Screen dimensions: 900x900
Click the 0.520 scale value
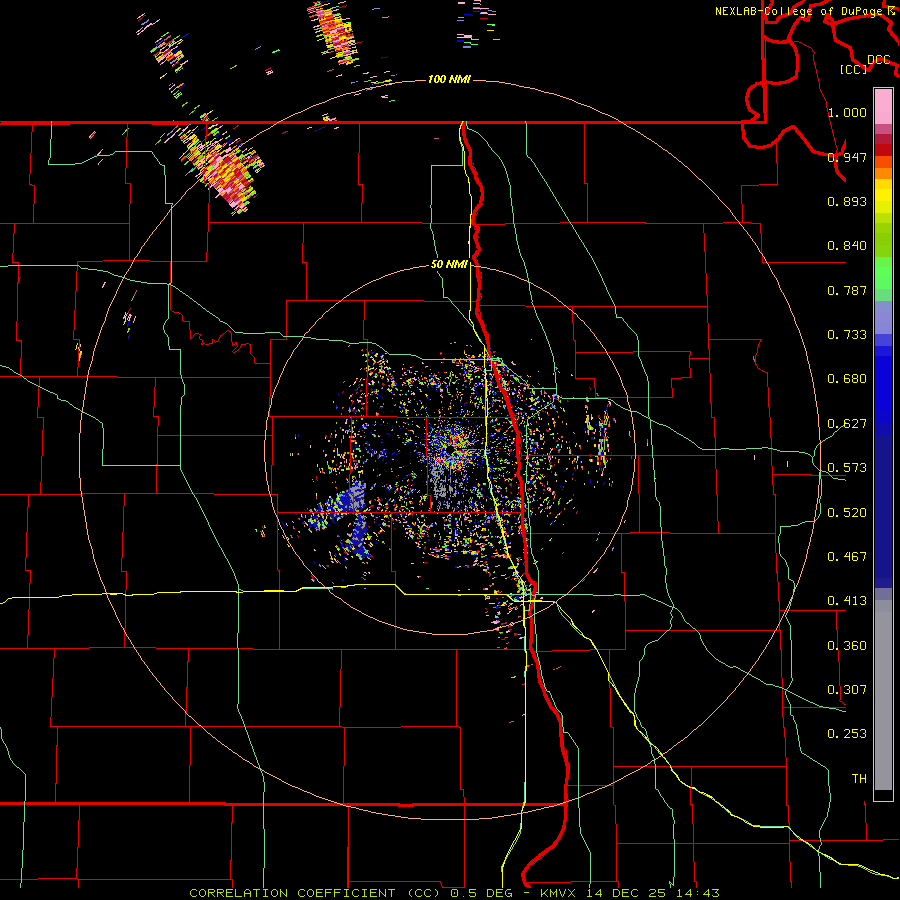[847, 513]
